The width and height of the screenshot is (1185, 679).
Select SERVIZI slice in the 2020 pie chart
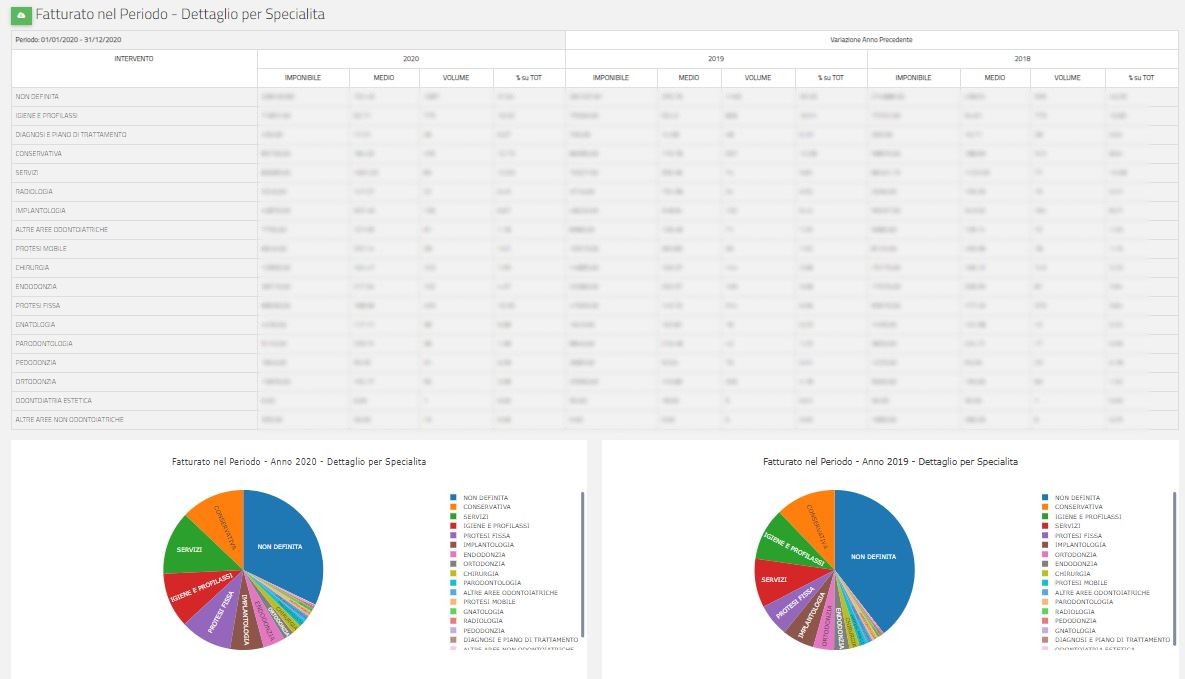(190, 549)
